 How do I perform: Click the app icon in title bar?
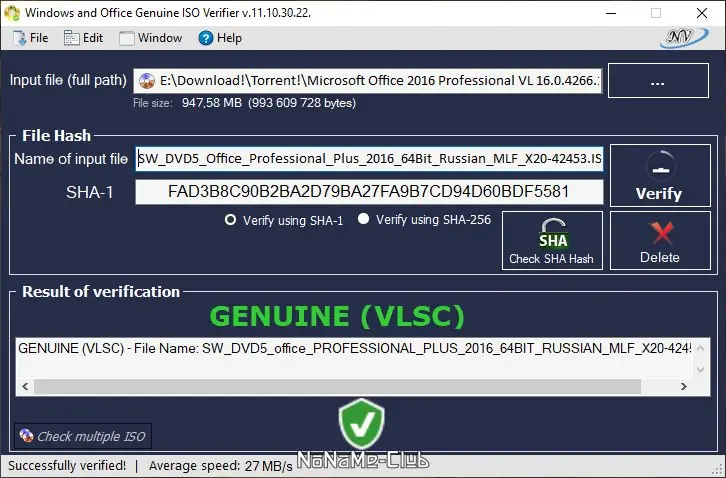(x=12, y=13)
